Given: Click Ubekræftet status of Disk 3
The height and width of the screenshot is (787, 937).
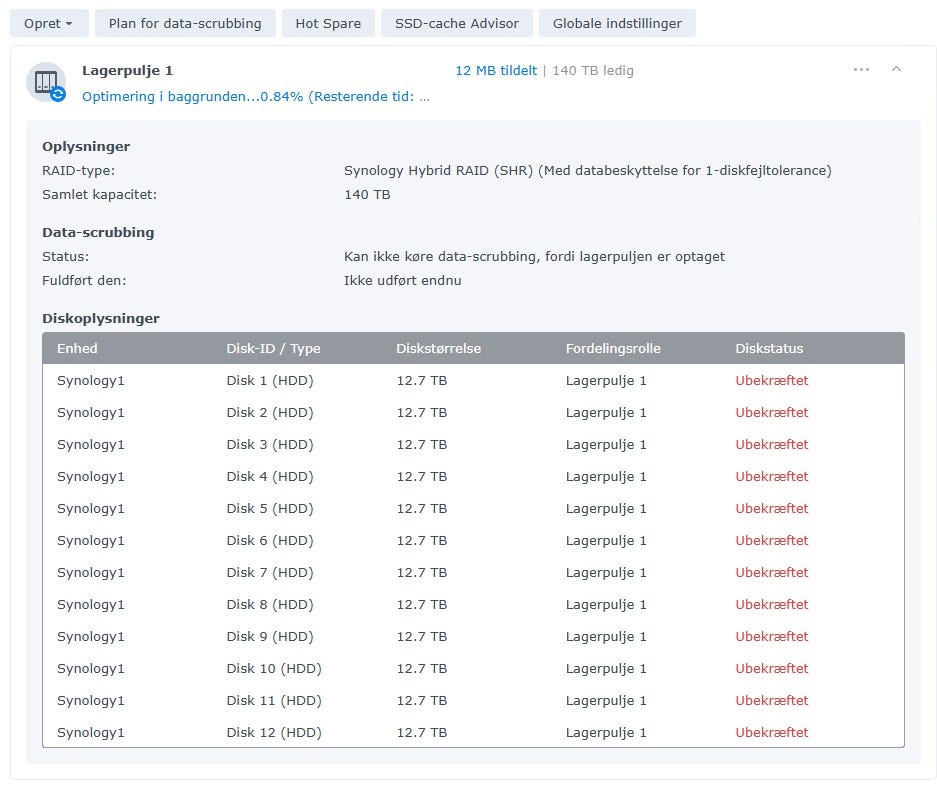Looking at the screenshot, I should pos(771,445).
